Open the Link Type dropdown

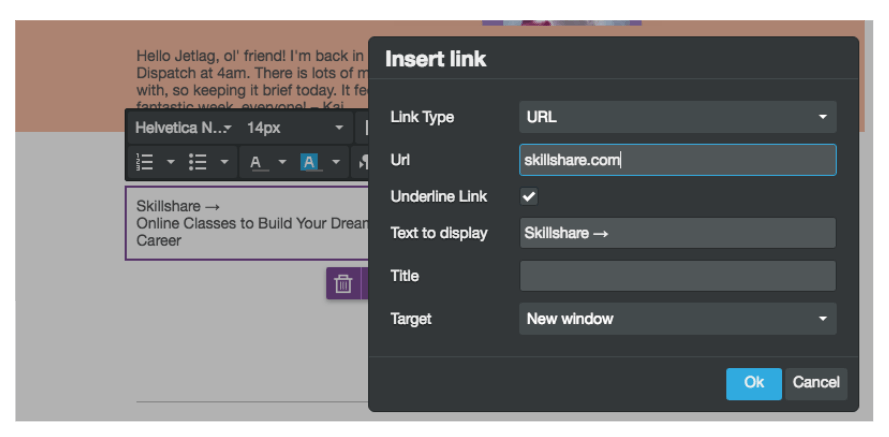coord(677,117)
